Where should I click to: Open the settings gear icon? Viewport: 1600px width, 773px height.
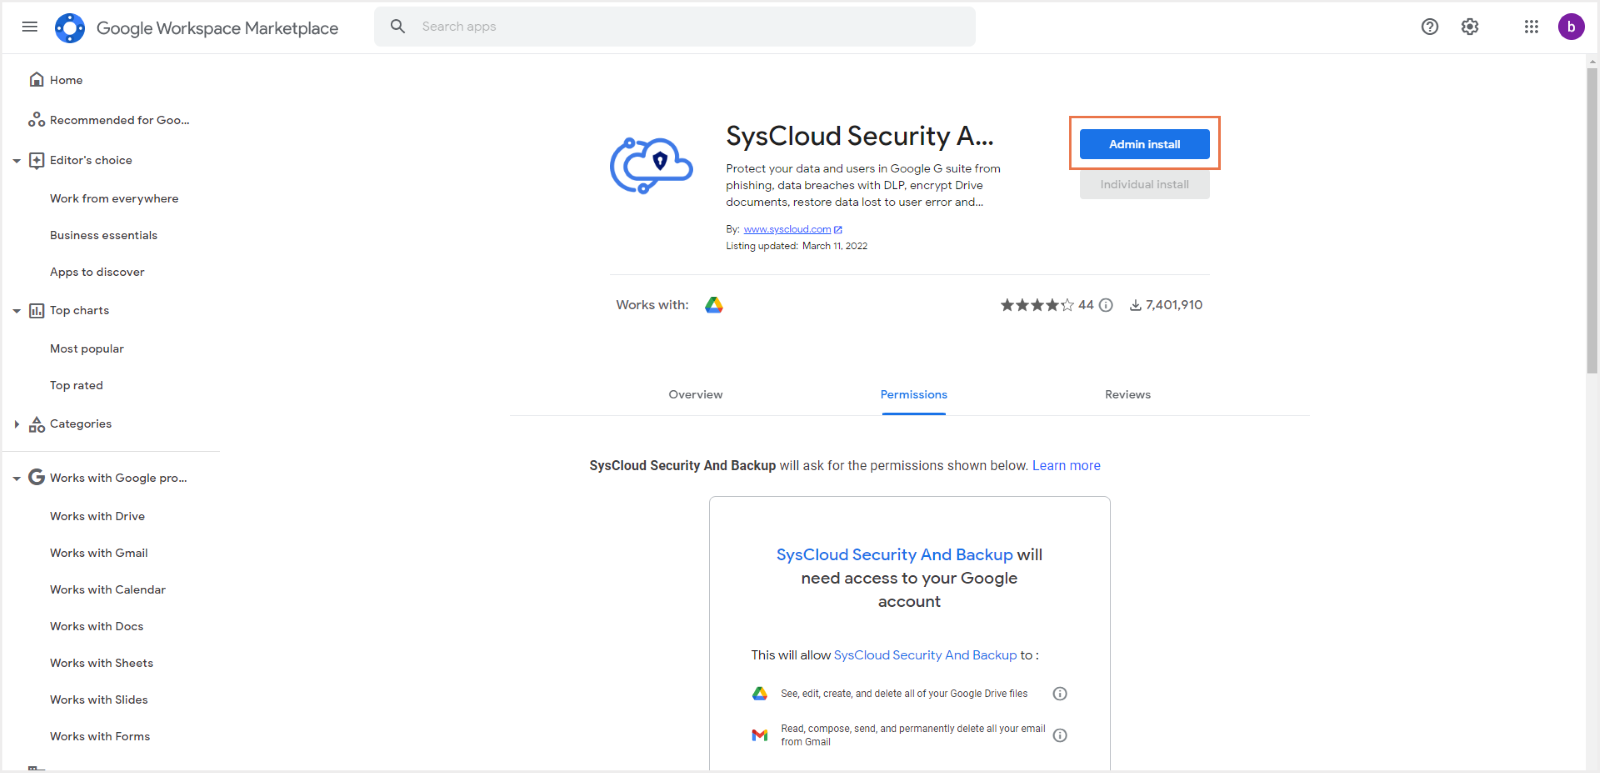pyautogui.click(x=1470, y=27)
